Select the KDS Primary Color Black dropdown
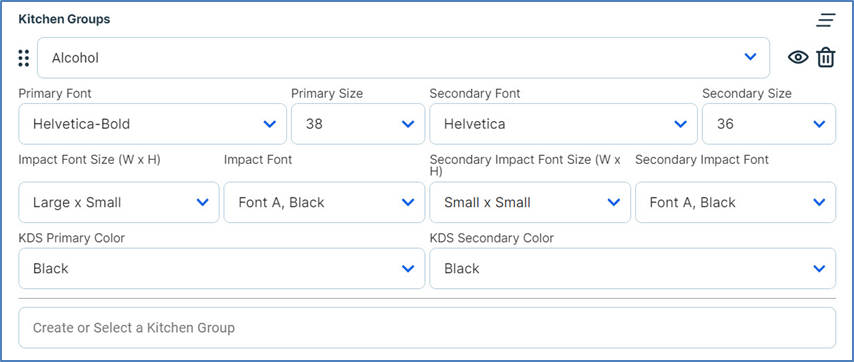The width and height of the screenshot is (854, 362). [222, 268]
